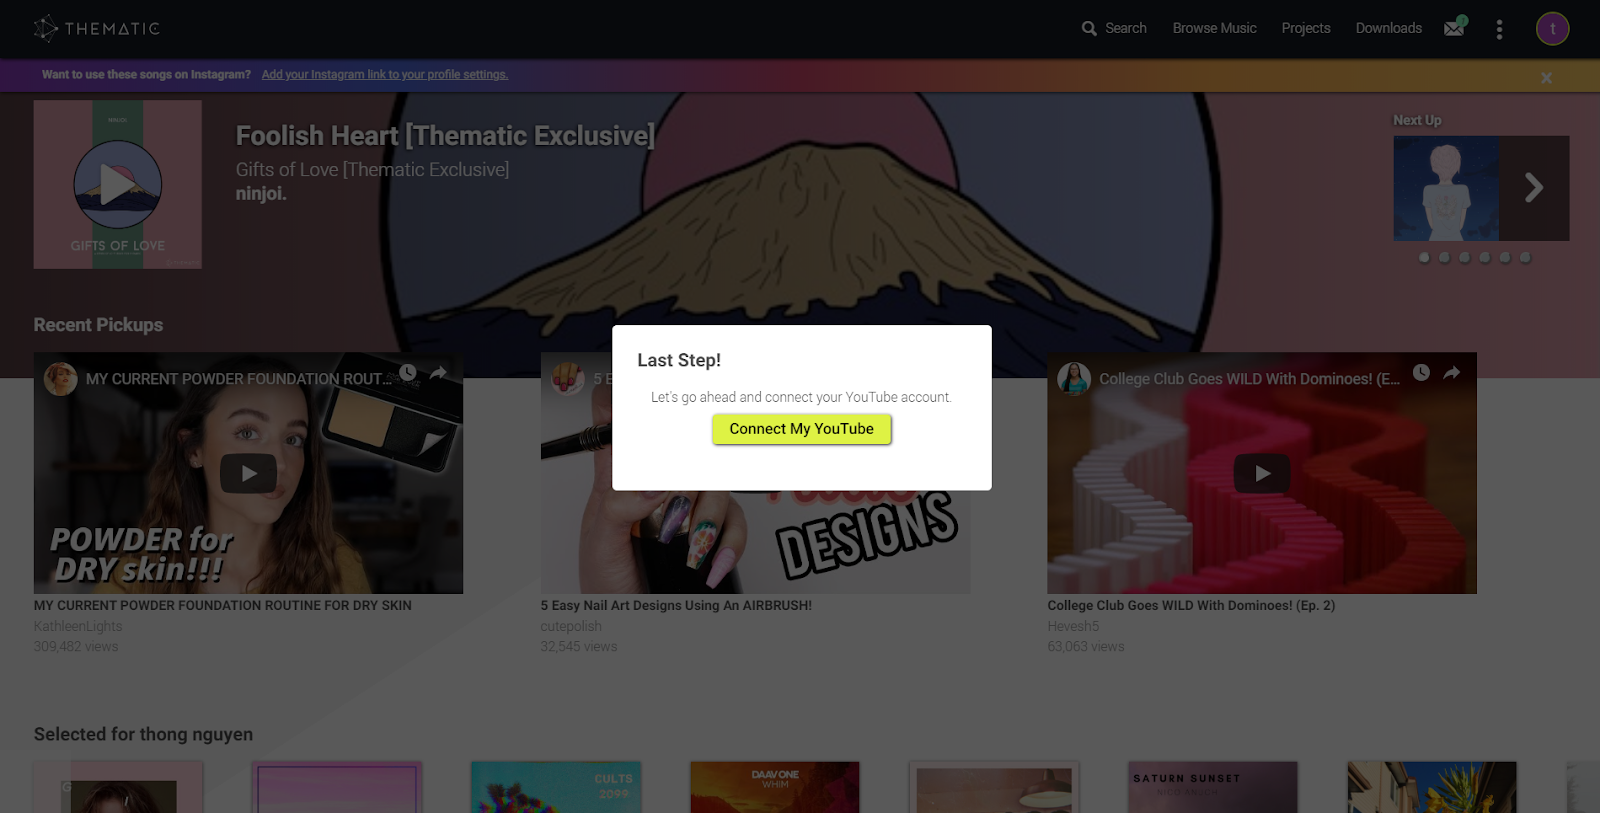The image size is (1600, 813).
Task: Open the pink gradient album cover
Action: coord(337,787)
